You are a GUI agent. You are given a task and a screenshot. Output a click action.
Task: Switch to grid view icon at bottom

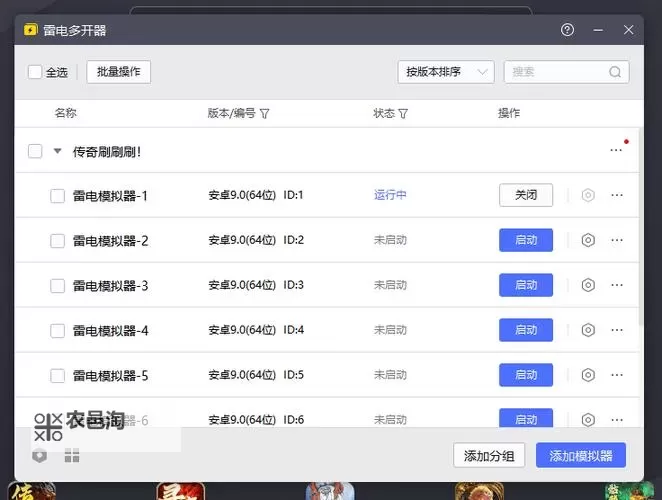(72, 456)
